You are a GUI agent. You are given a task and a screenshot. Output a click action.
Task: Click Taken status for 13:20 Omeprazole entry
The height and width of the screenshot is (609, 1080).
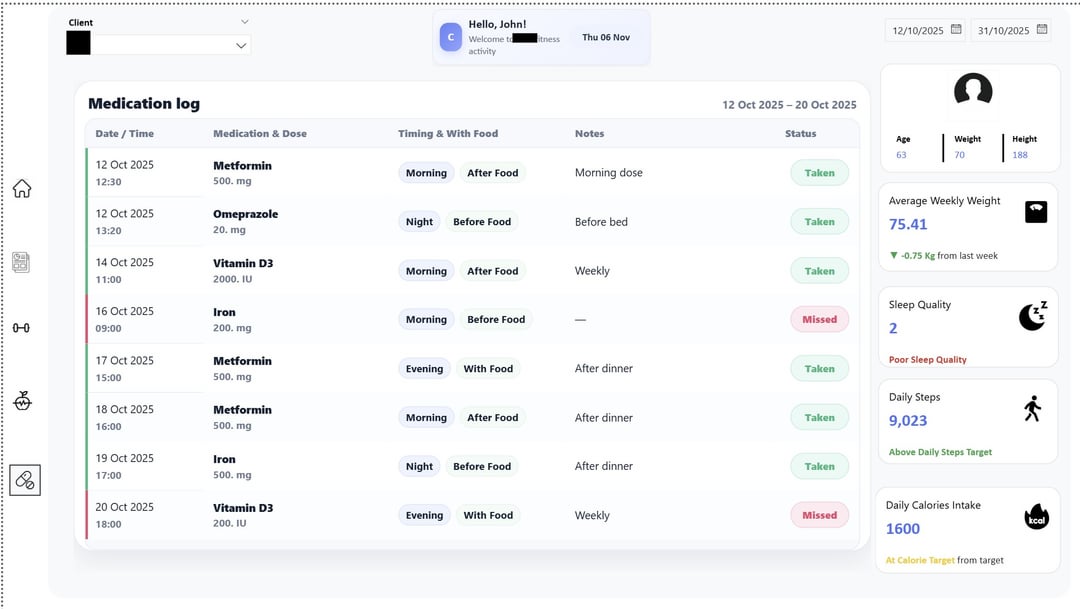[819, 222]
